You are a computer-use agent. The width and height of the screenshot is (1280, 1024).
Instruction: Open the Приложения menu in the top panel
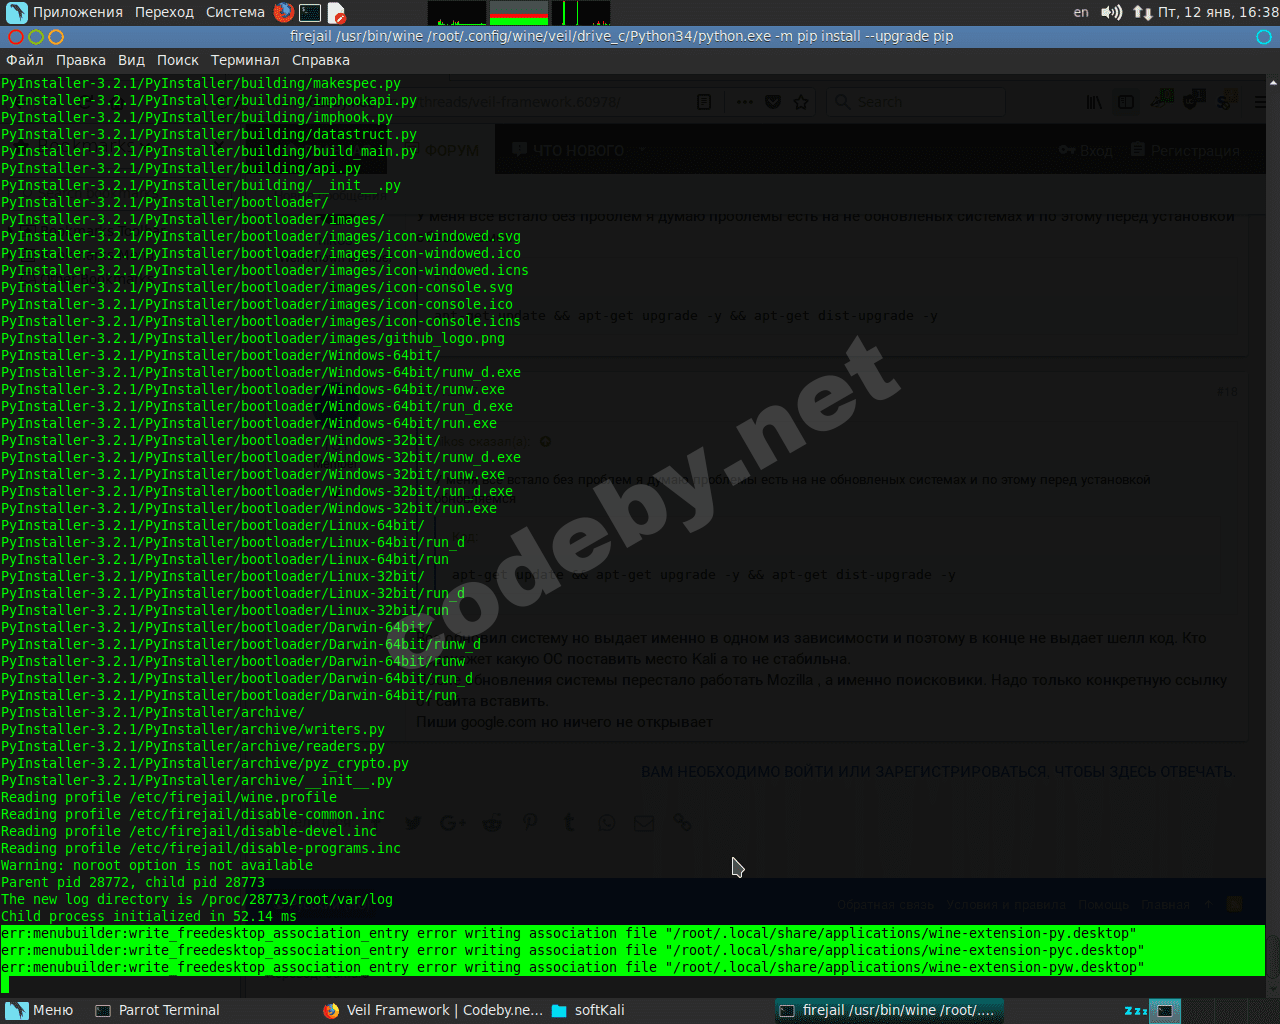click(78, 12)
